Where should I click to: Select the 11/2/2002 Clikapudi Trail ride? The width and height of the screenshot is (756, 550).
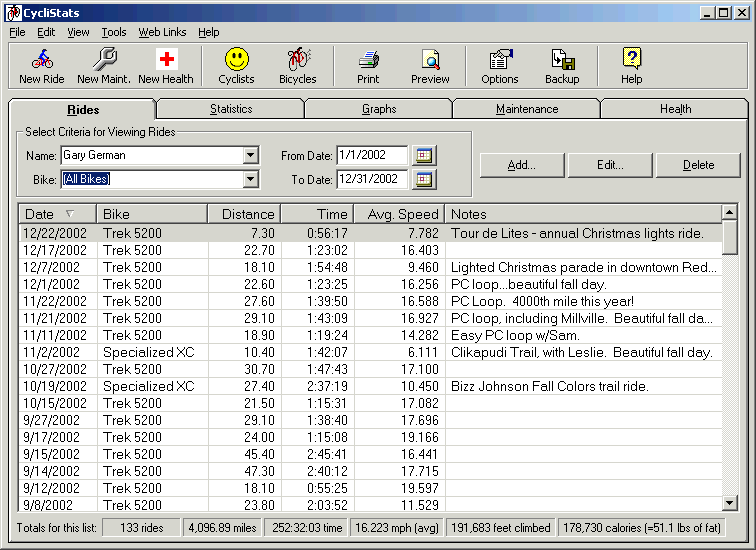pyautogui.click(x=370, y=352)
